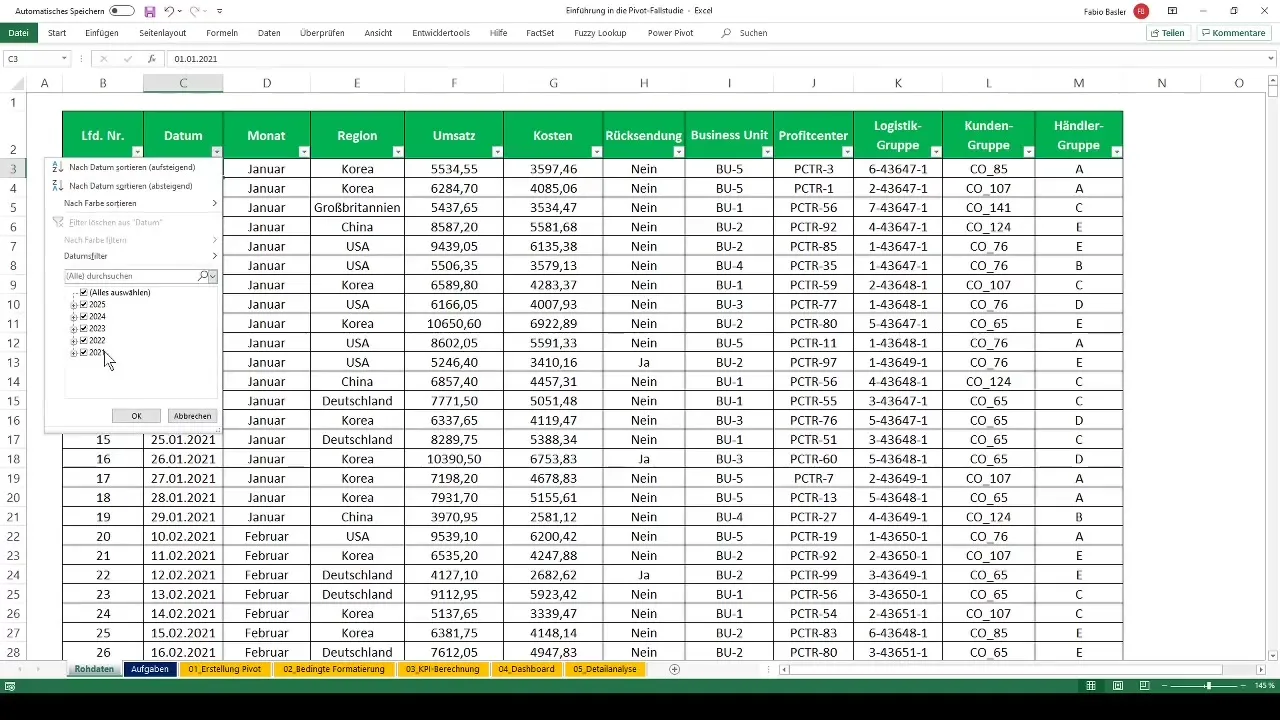Click Abbrechen in the filter menu
The image size is (1280, 720).
192,416
